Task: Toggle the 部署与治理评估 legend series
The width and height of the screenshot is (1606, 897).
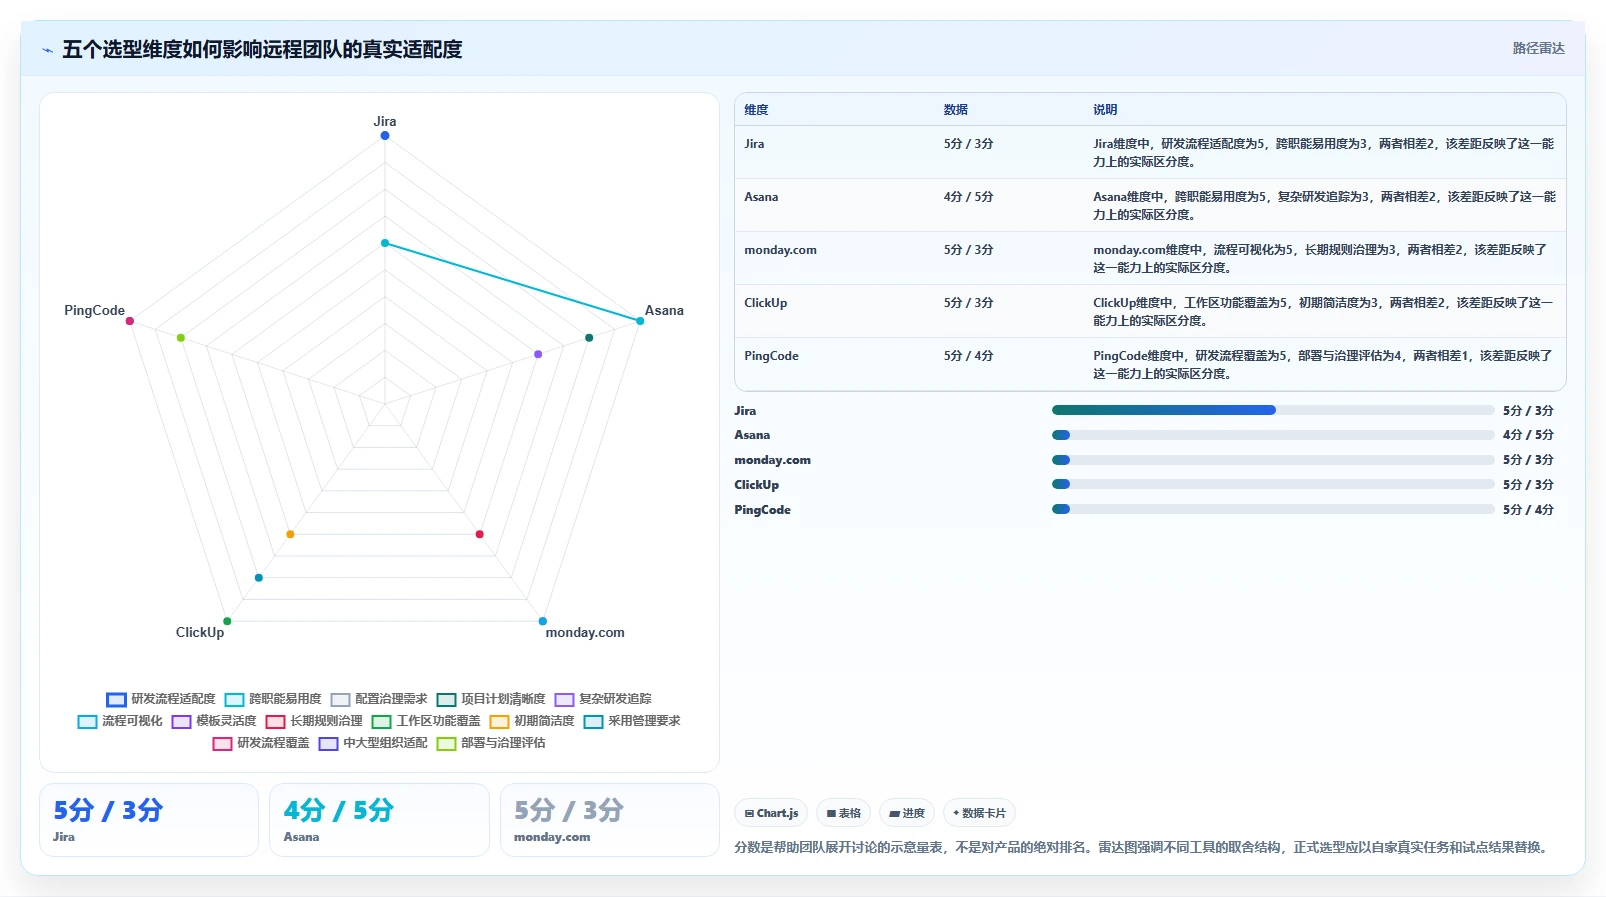Action: [491, 743]
